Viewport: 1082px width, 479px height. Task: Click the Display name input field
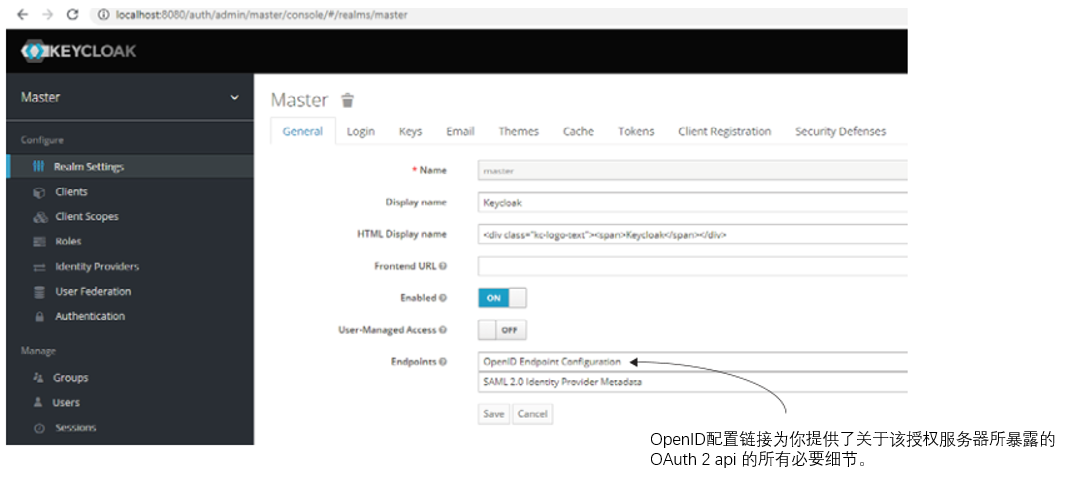693,203
